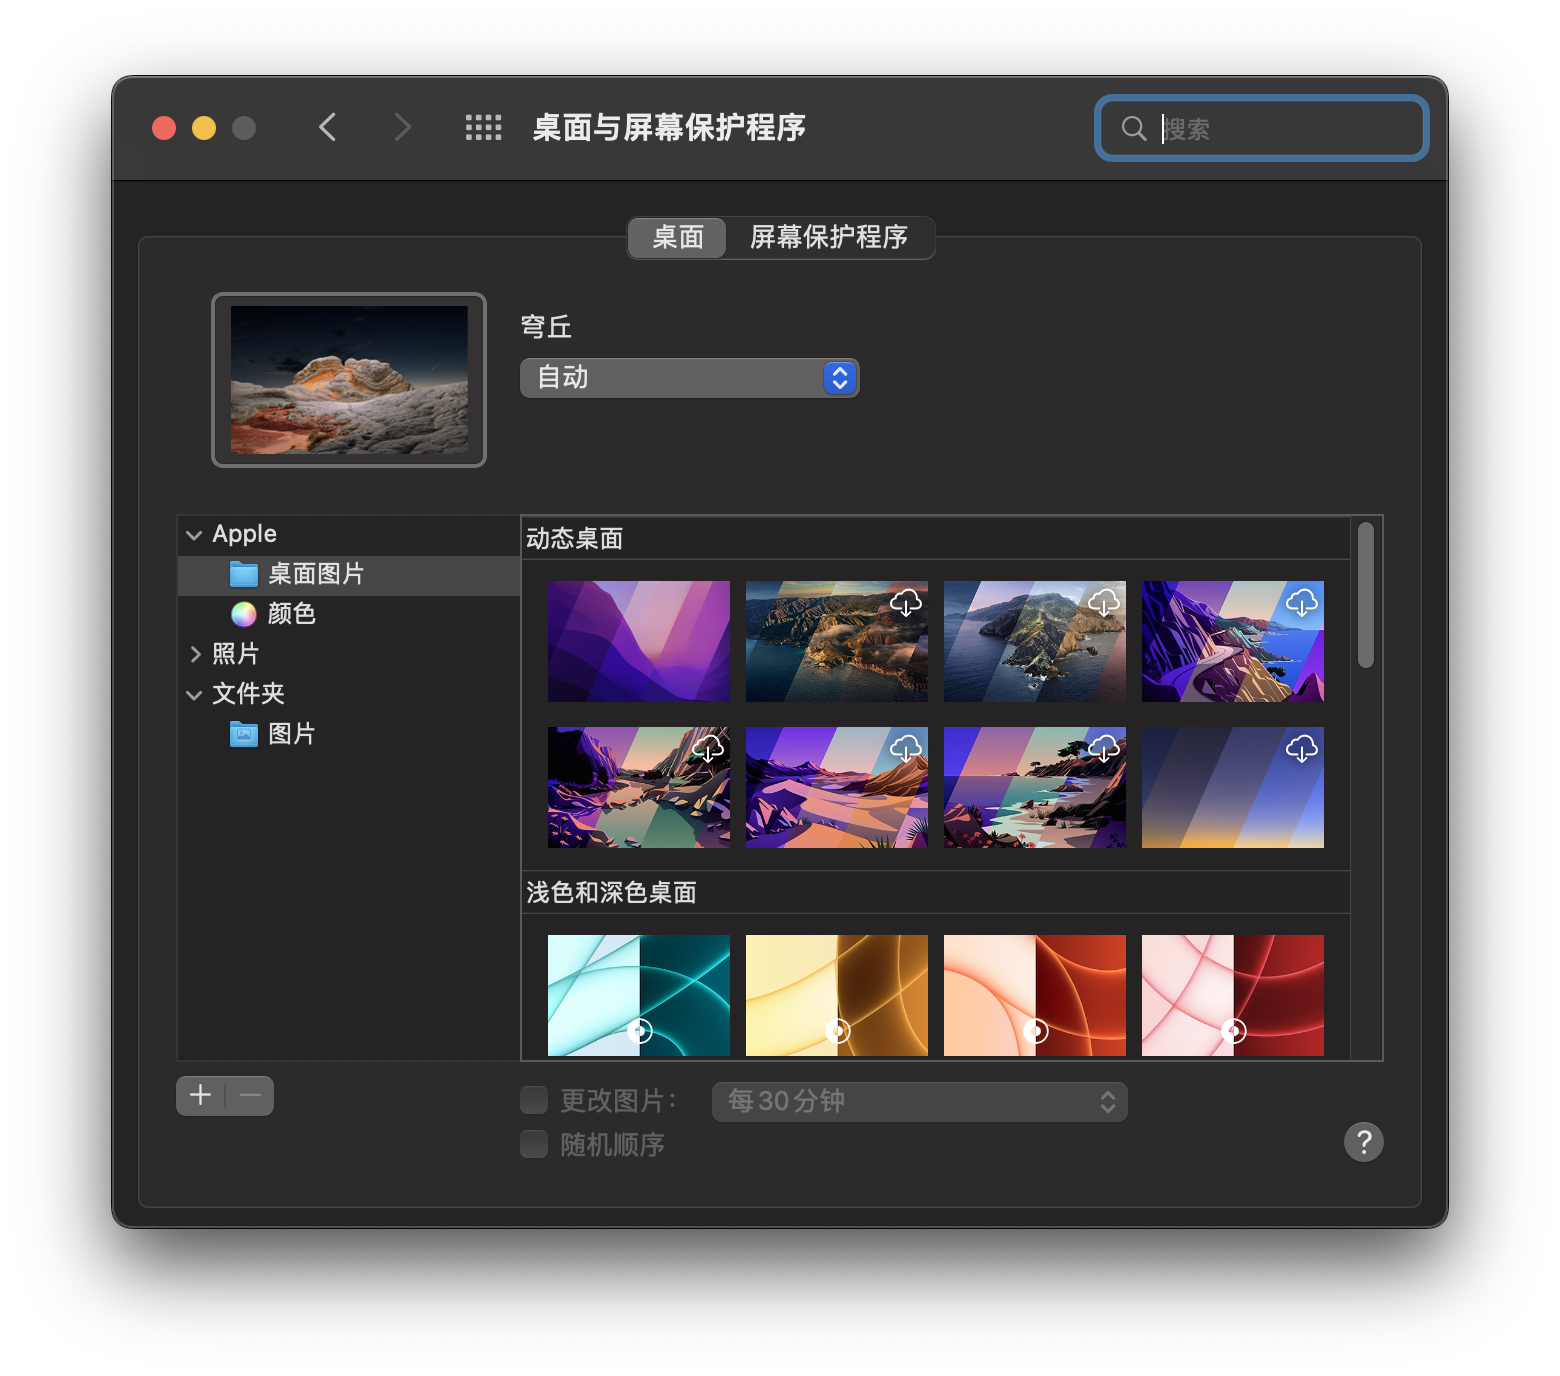Screen dimensions: 1560x1376
Task: Choose the purple Monterey dynamic wallpaper
Action: 638,641
